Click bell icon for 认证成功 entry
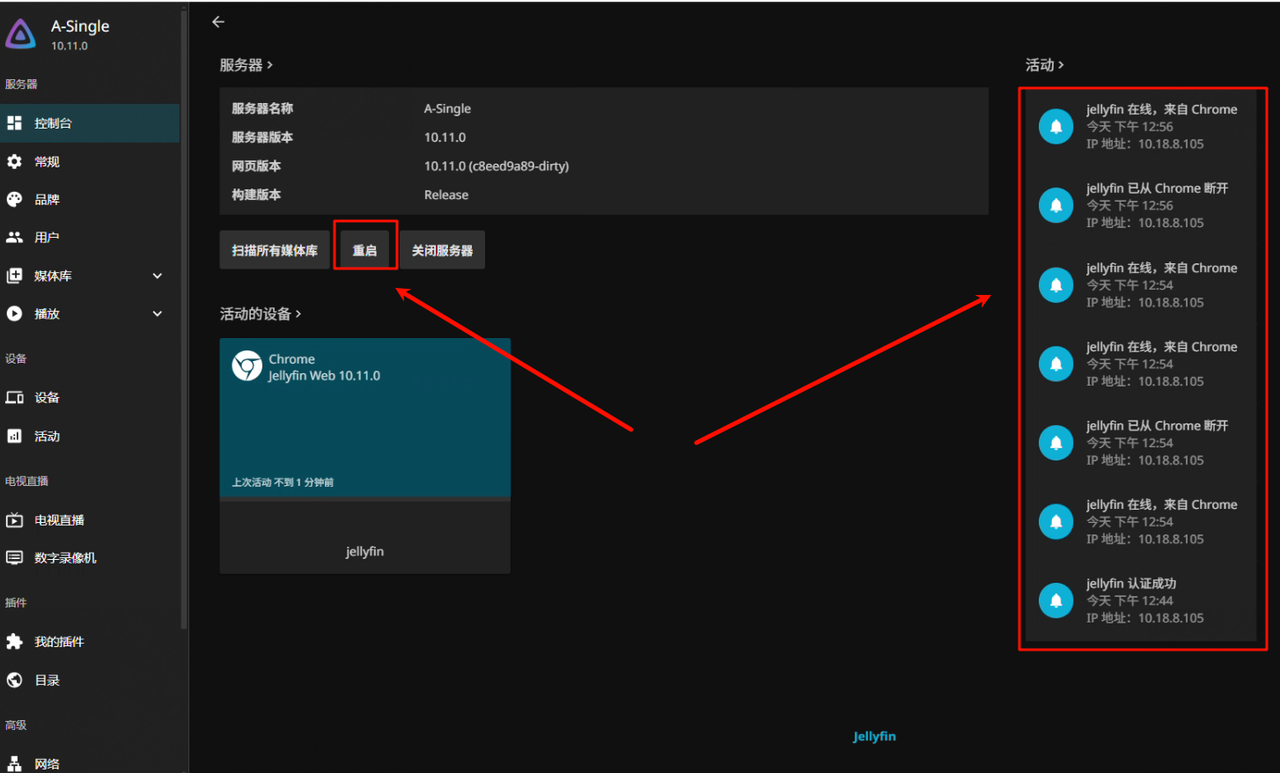The width and height of the screenshot is (1280, 773). (1056, 601)
